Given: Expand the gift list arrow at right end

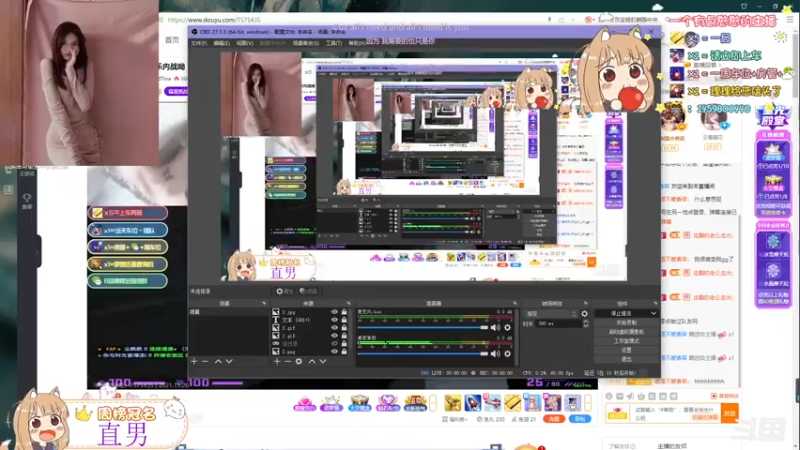Looking at the screenshot, I should tap(588, 403).
